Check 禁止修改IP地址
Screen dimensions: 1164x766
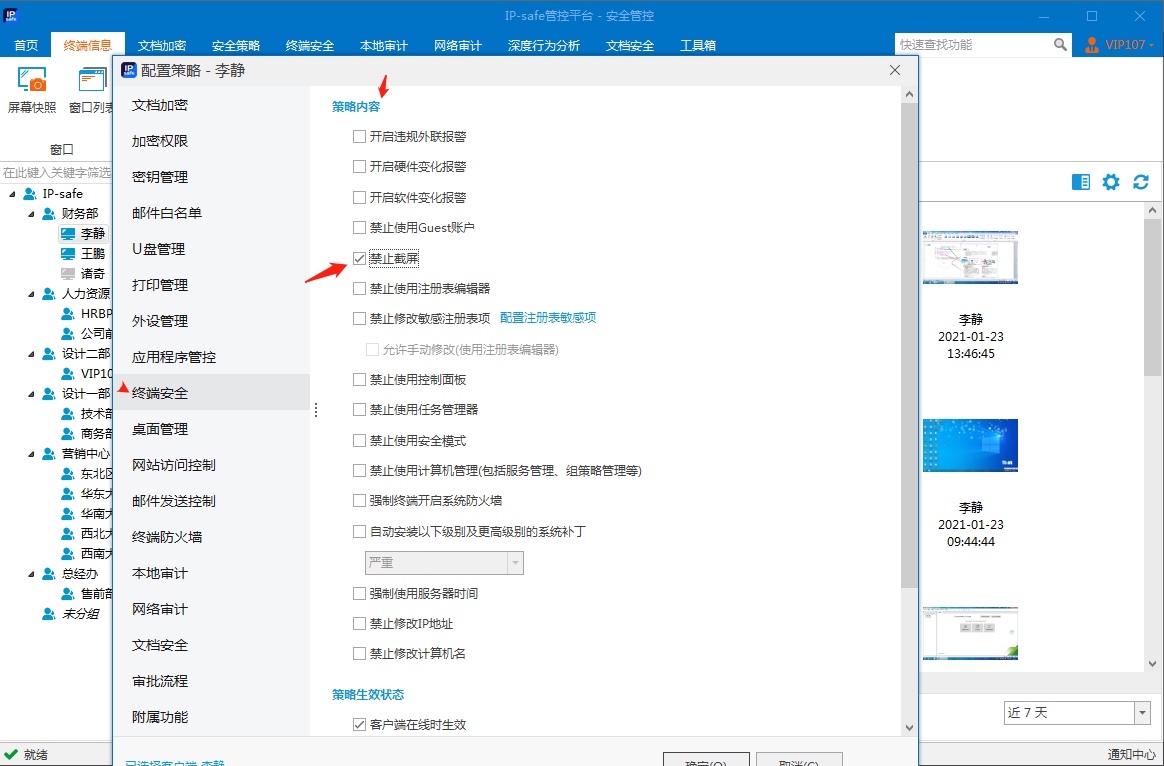click(x=359, y=623)
